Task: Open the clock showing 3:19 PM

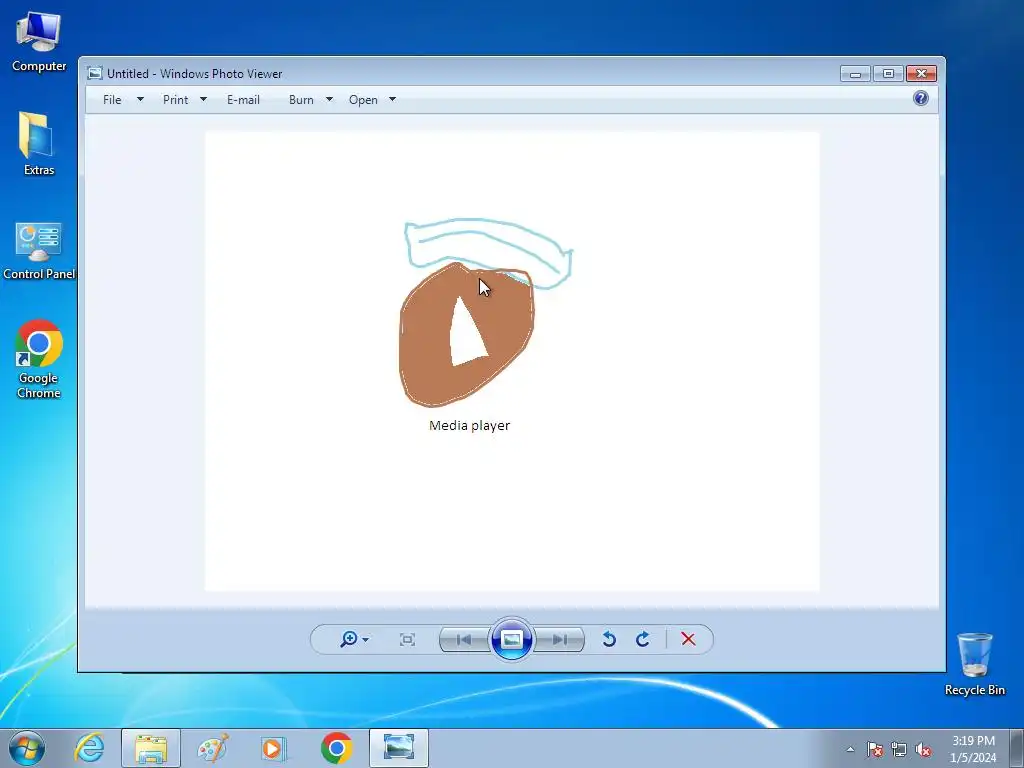Action: click(x=973, y=749)
